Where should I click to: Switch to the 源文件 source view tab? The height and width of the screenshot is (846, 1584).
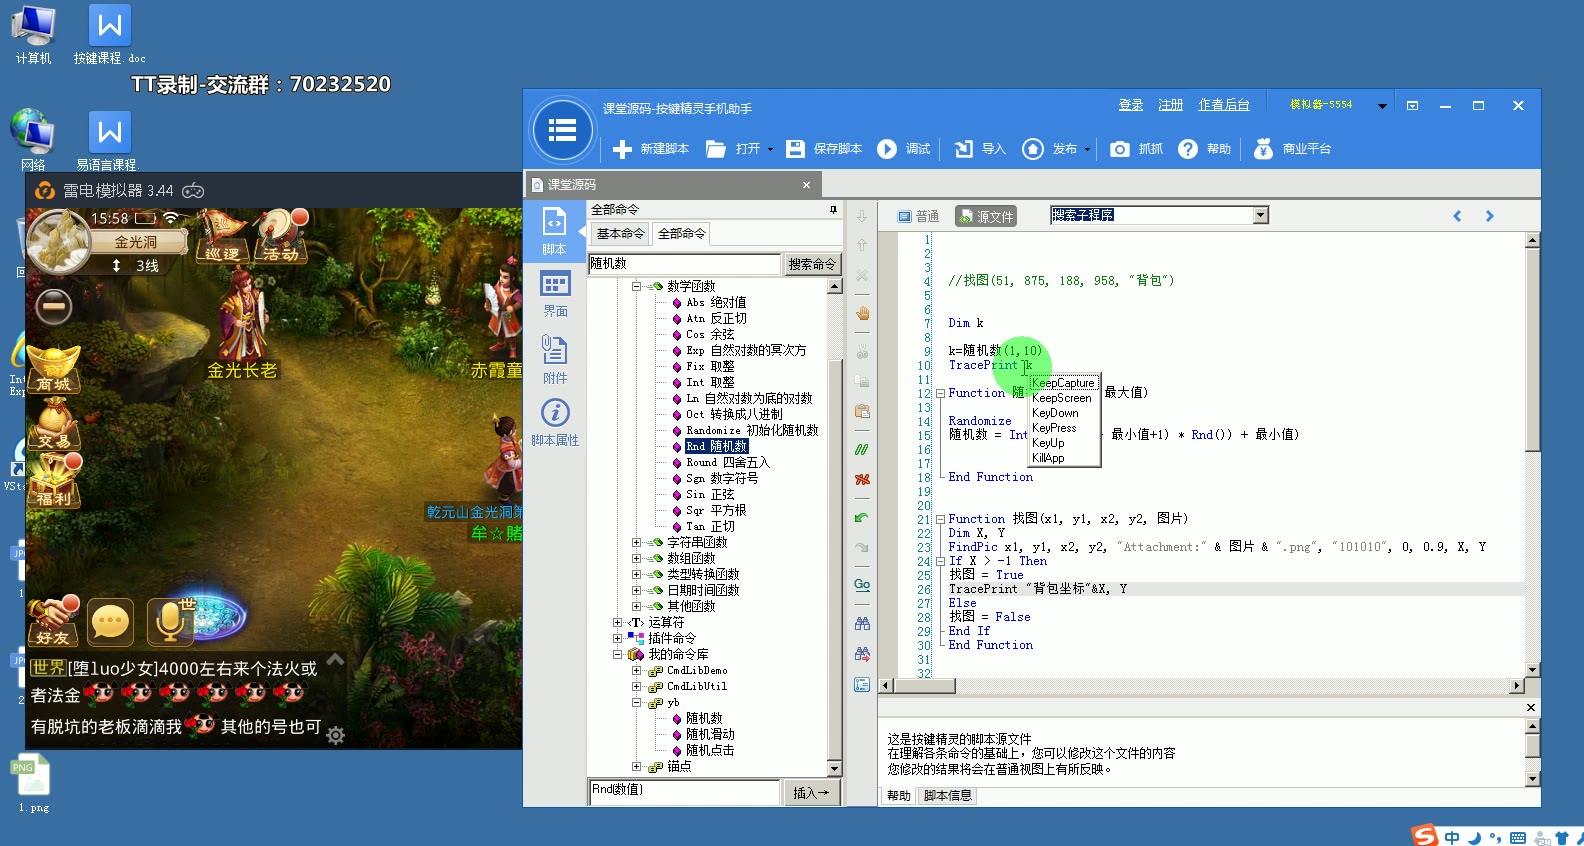pyautogui.click(x=985, y=216)
